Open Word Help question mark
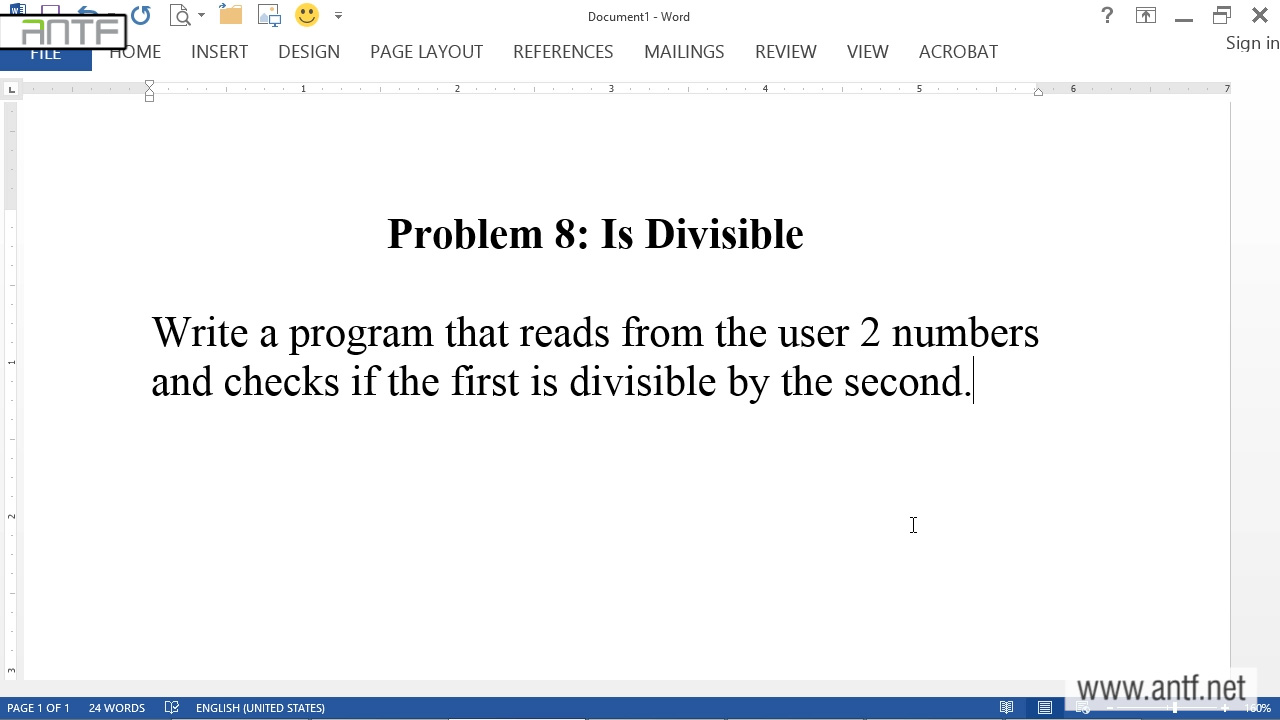1280x720 pixels. click(x=1107, y=15)
